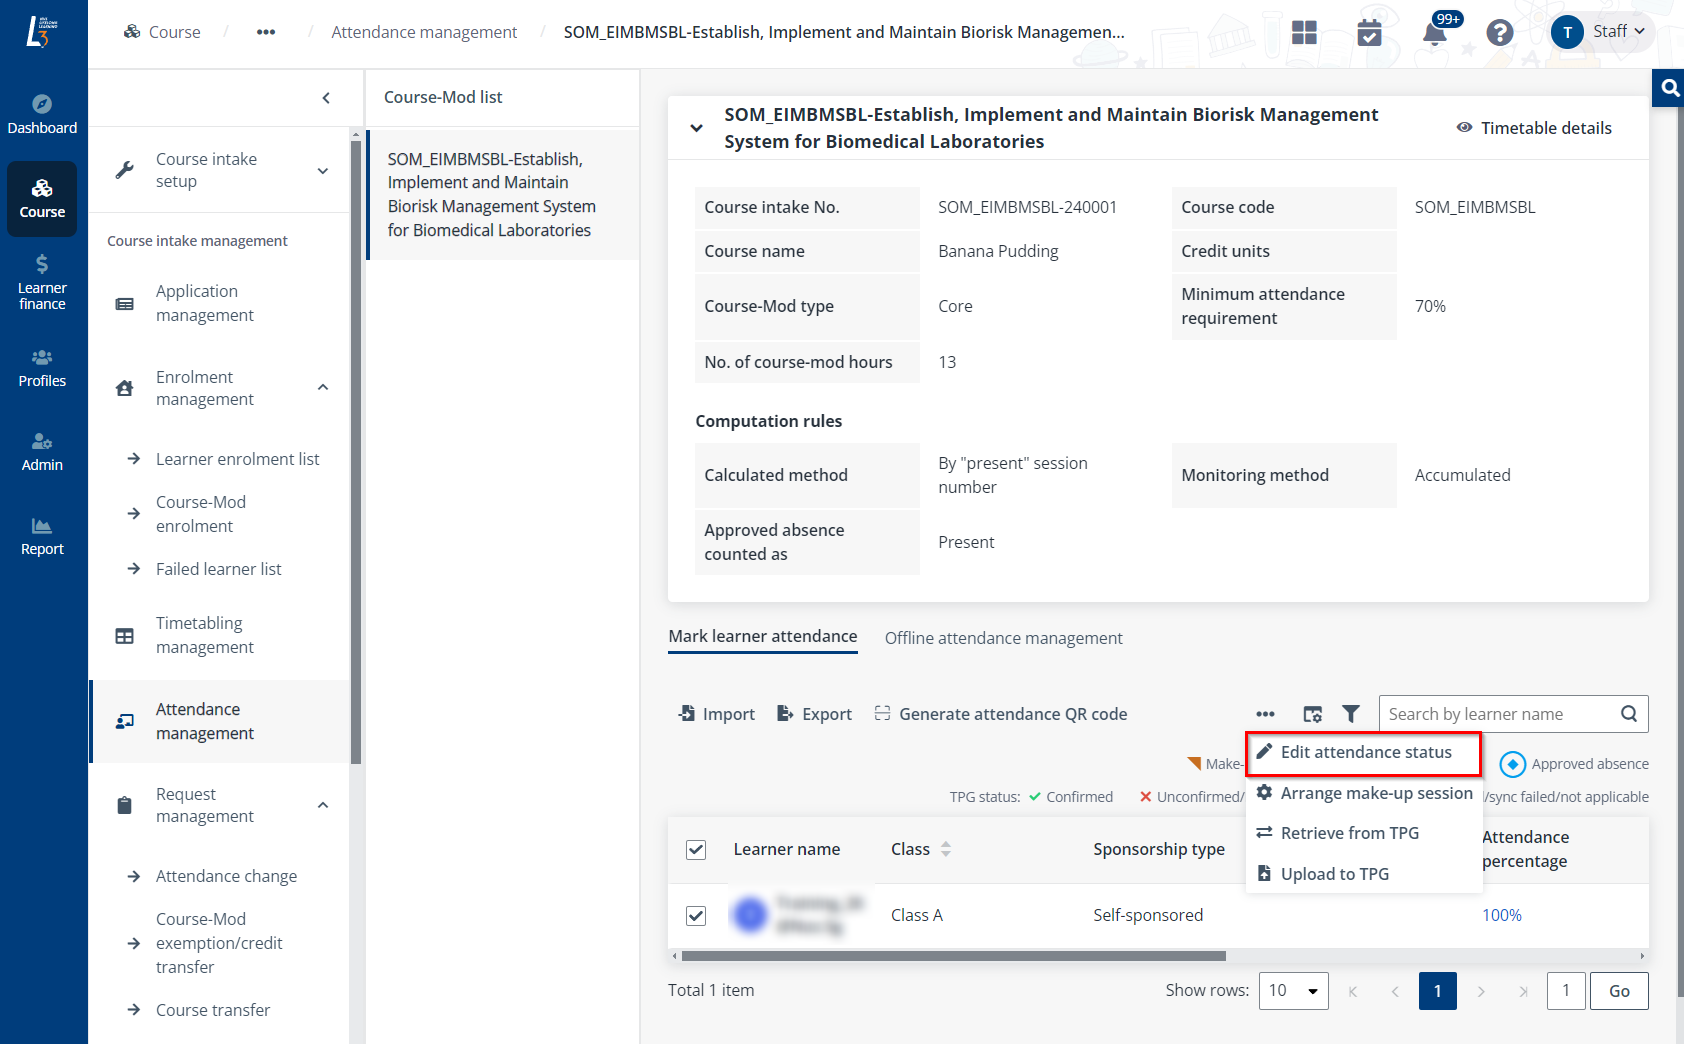This screenshot has width=1684, height=1044.
Task: Click the help question mark icon
Action: click(x=1499, y=33)
